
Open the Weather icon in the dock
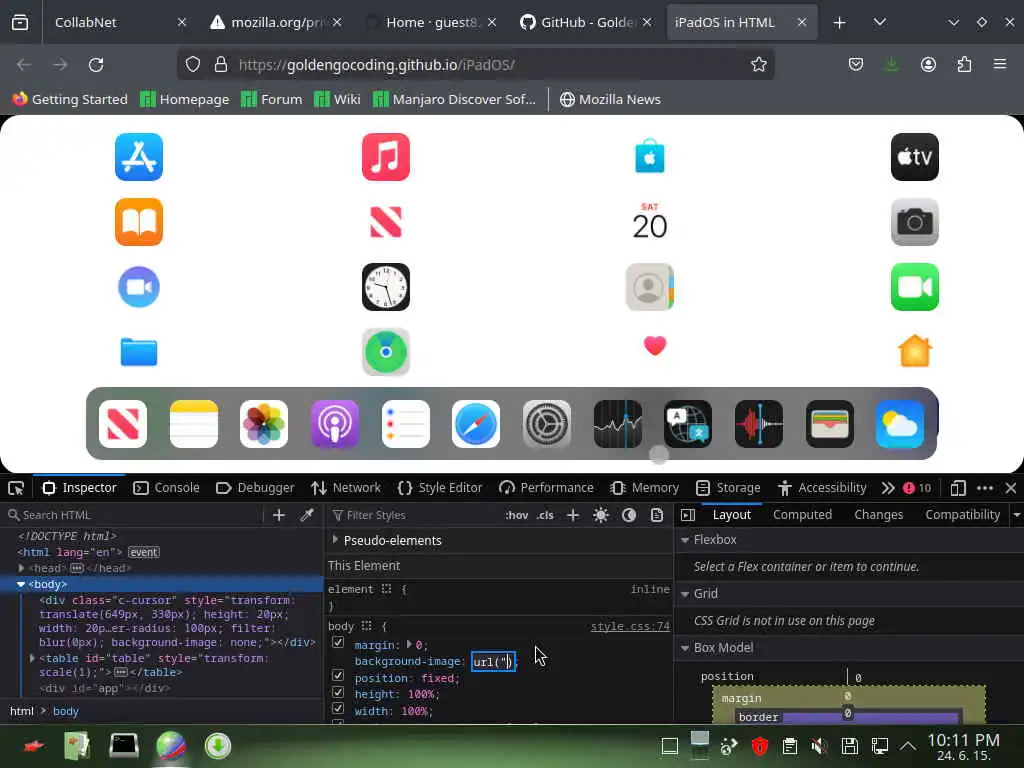click(900, 424)
